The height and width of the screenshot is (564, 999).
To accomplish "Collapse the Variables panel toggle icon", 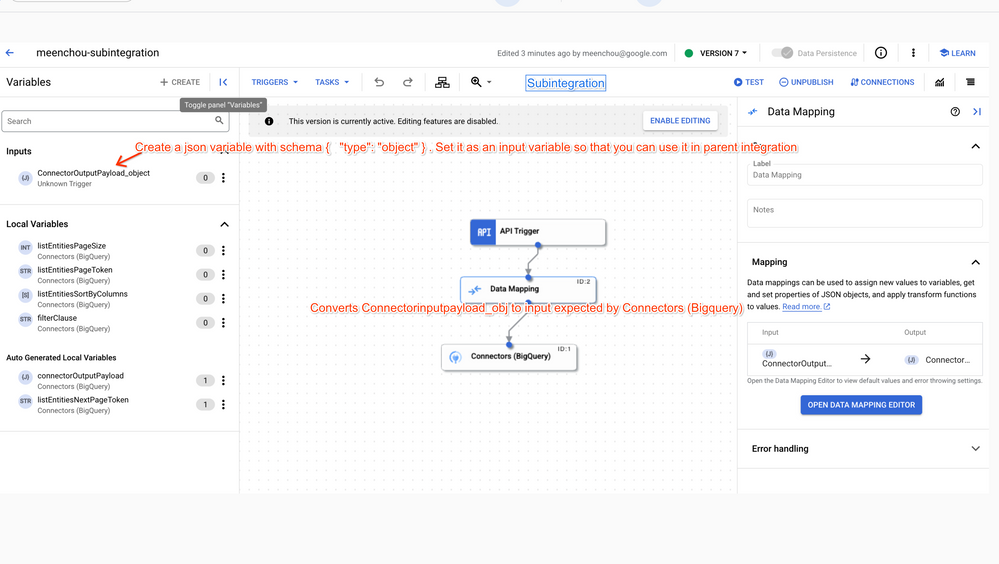I will pos(223,82).
